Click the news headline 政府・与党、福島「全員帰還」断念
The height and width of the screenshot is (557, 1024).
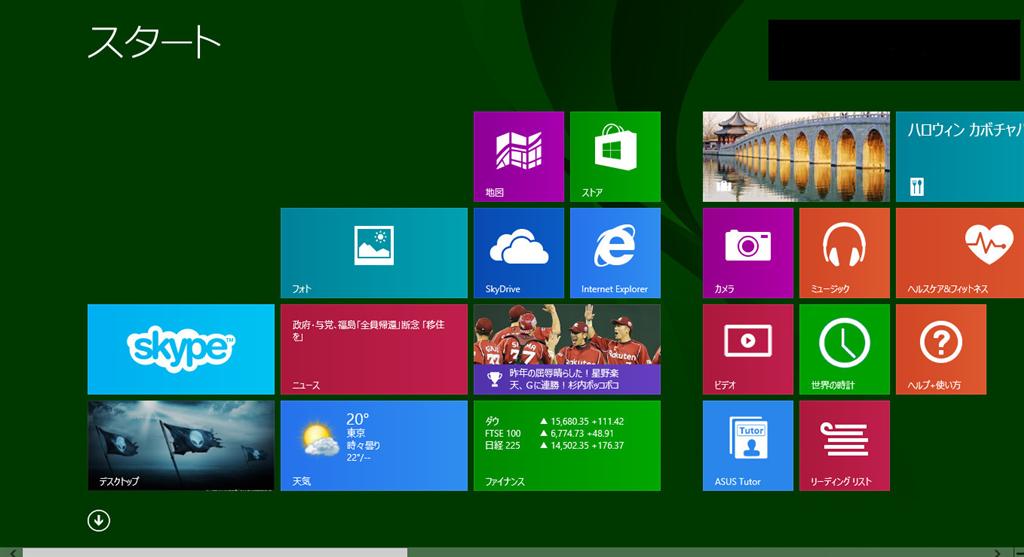pos(368,330)
